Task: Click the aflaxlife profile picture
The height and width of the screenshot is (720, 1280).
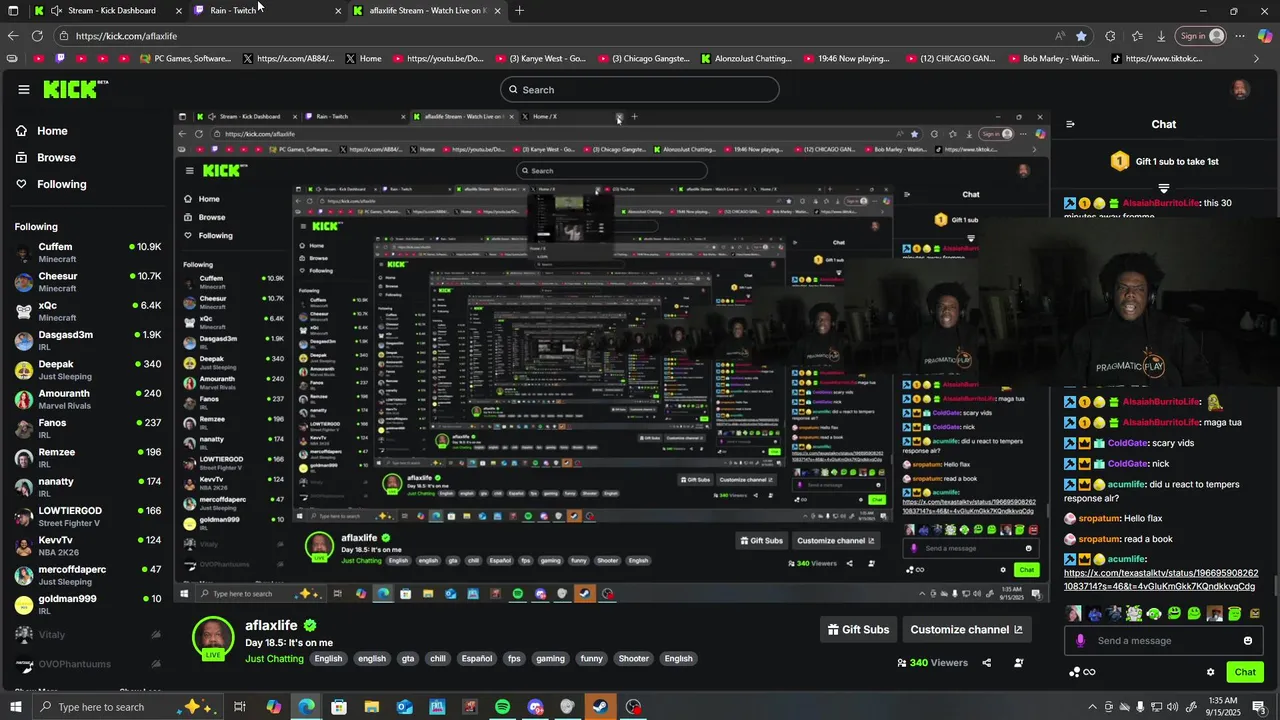Action: [x=213, y=638]
